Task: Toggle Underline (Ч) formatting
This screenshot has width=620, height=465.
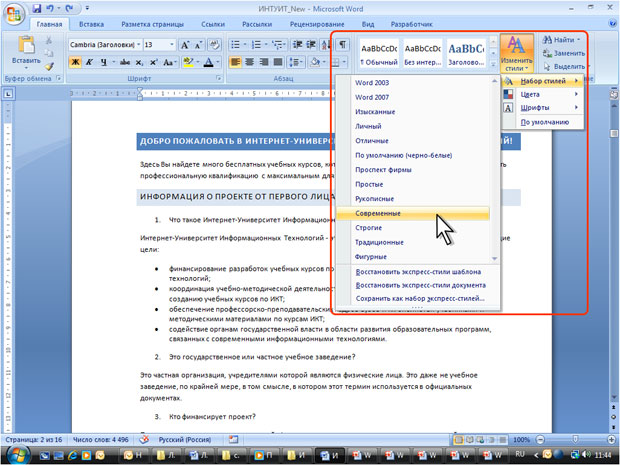Action: 104,62
